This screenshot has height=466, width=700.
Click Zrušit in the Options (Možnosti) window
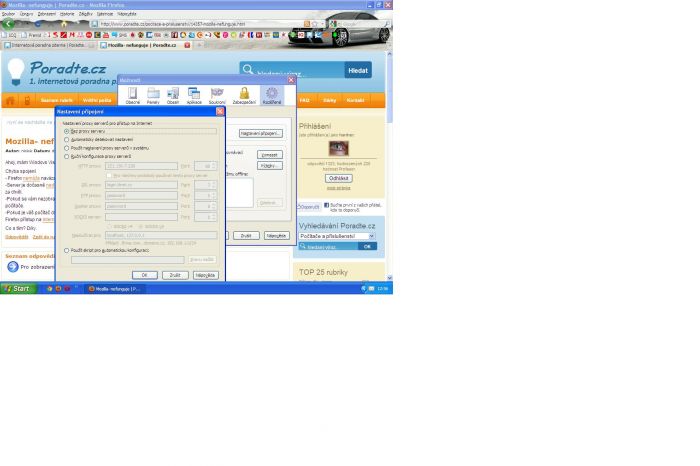246,236
